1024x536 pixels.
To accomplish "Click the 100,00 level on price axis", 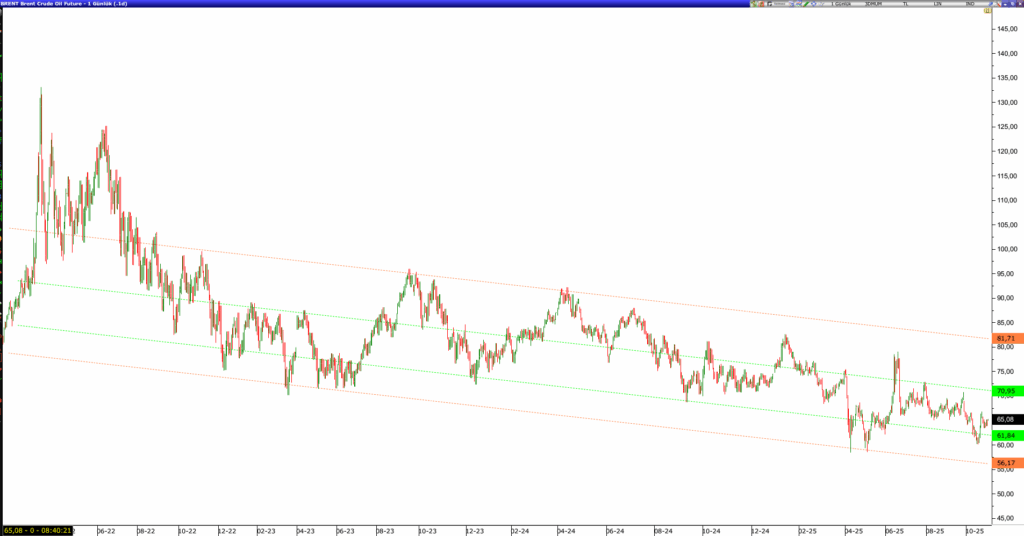I will pos(1006,249).
